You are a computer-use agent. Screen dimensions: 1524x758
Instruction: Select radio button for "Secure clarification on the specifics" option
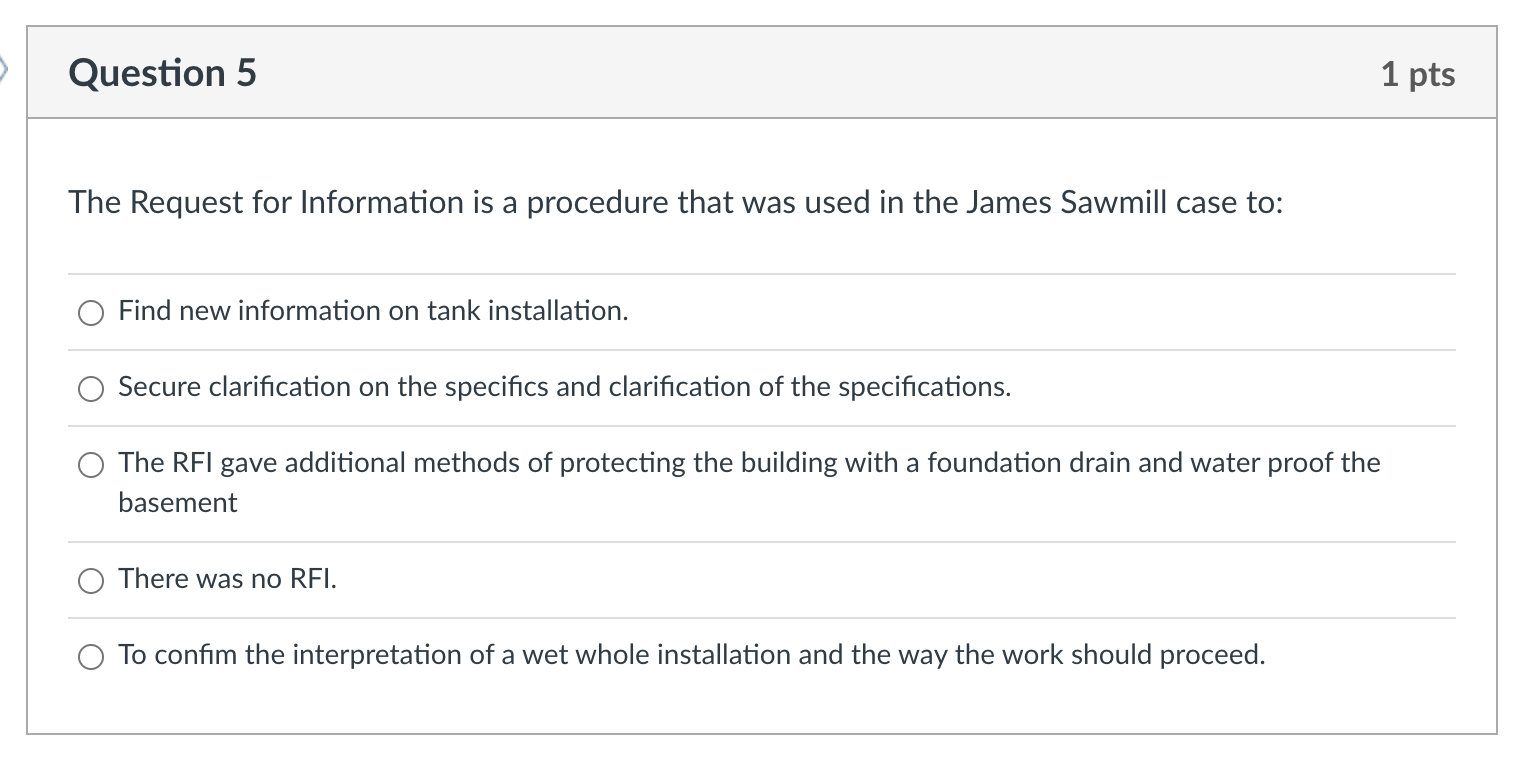click(x=90, y=389)
